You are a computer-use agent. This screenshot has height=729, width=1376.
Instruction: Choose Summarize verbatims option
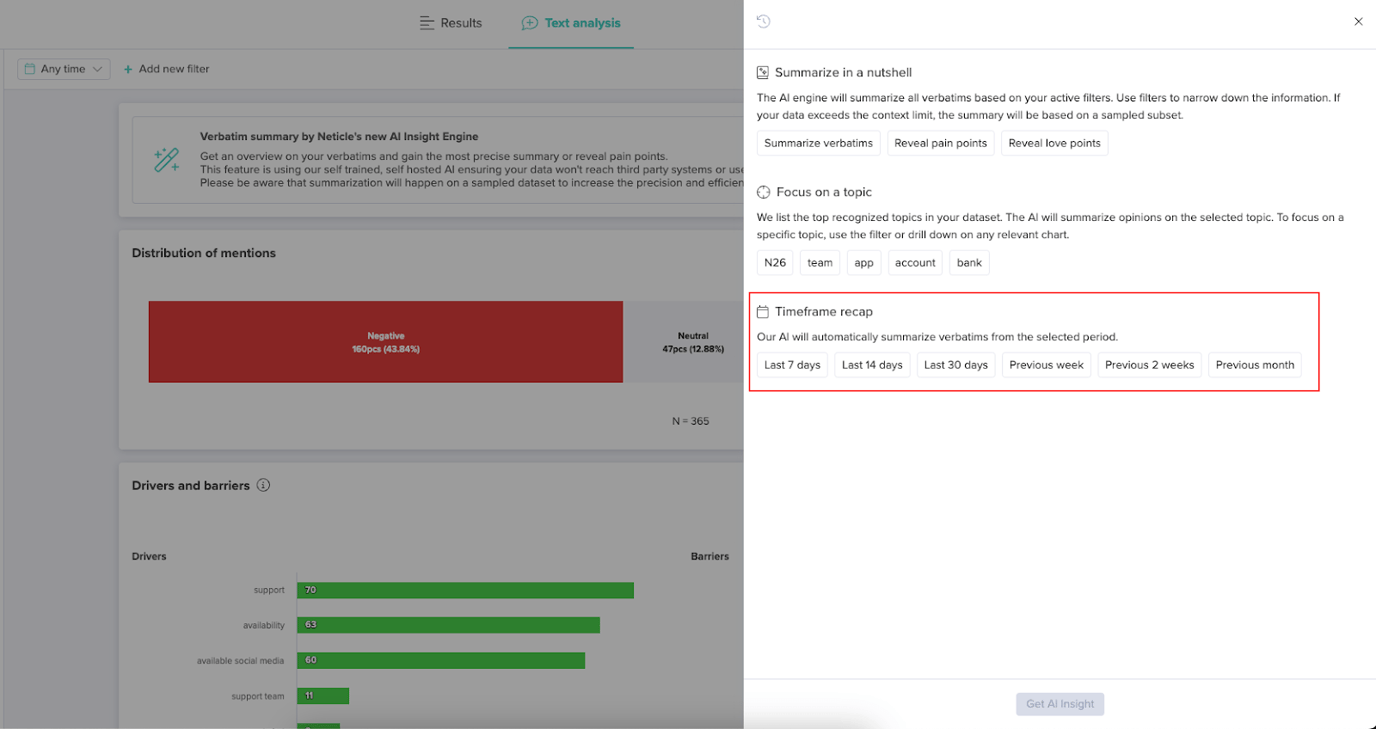818,143
